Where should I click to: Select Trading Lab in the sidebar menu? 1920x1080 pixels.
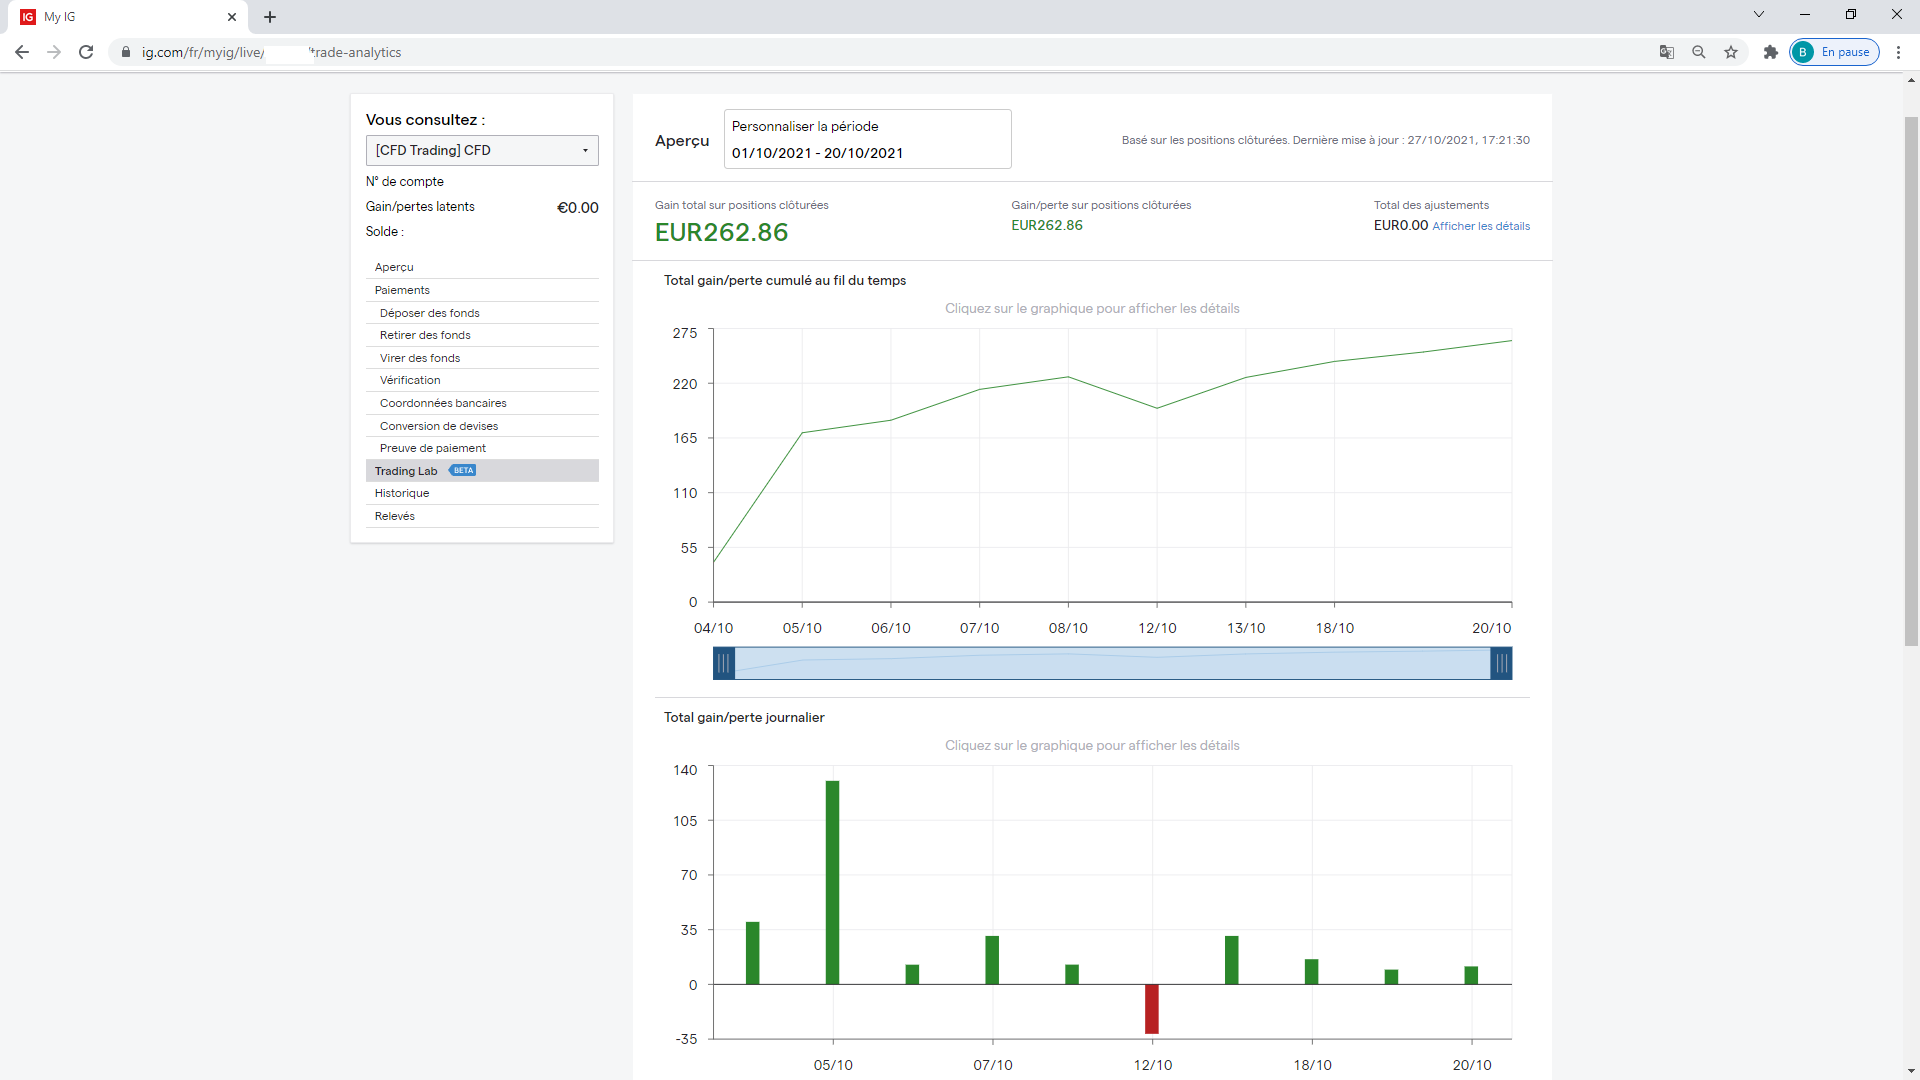click(x=406, y=471)
